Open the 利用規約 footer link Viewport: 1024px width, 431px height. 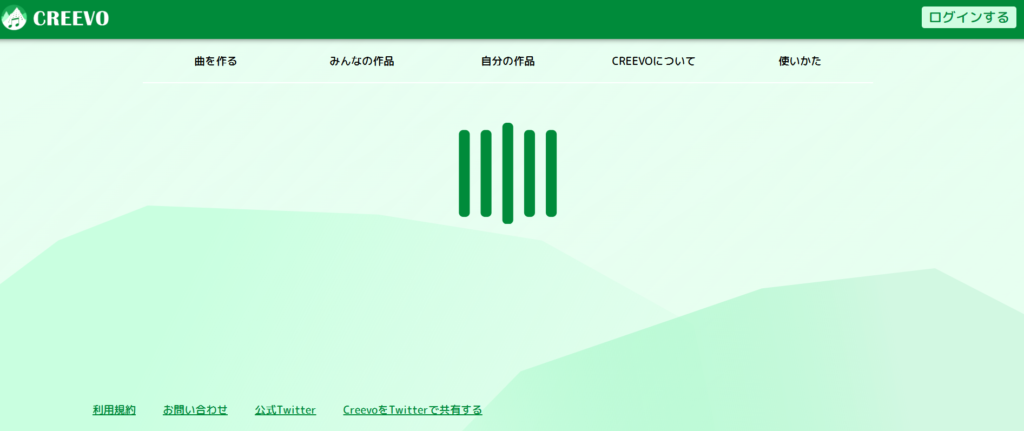(114, 410)
